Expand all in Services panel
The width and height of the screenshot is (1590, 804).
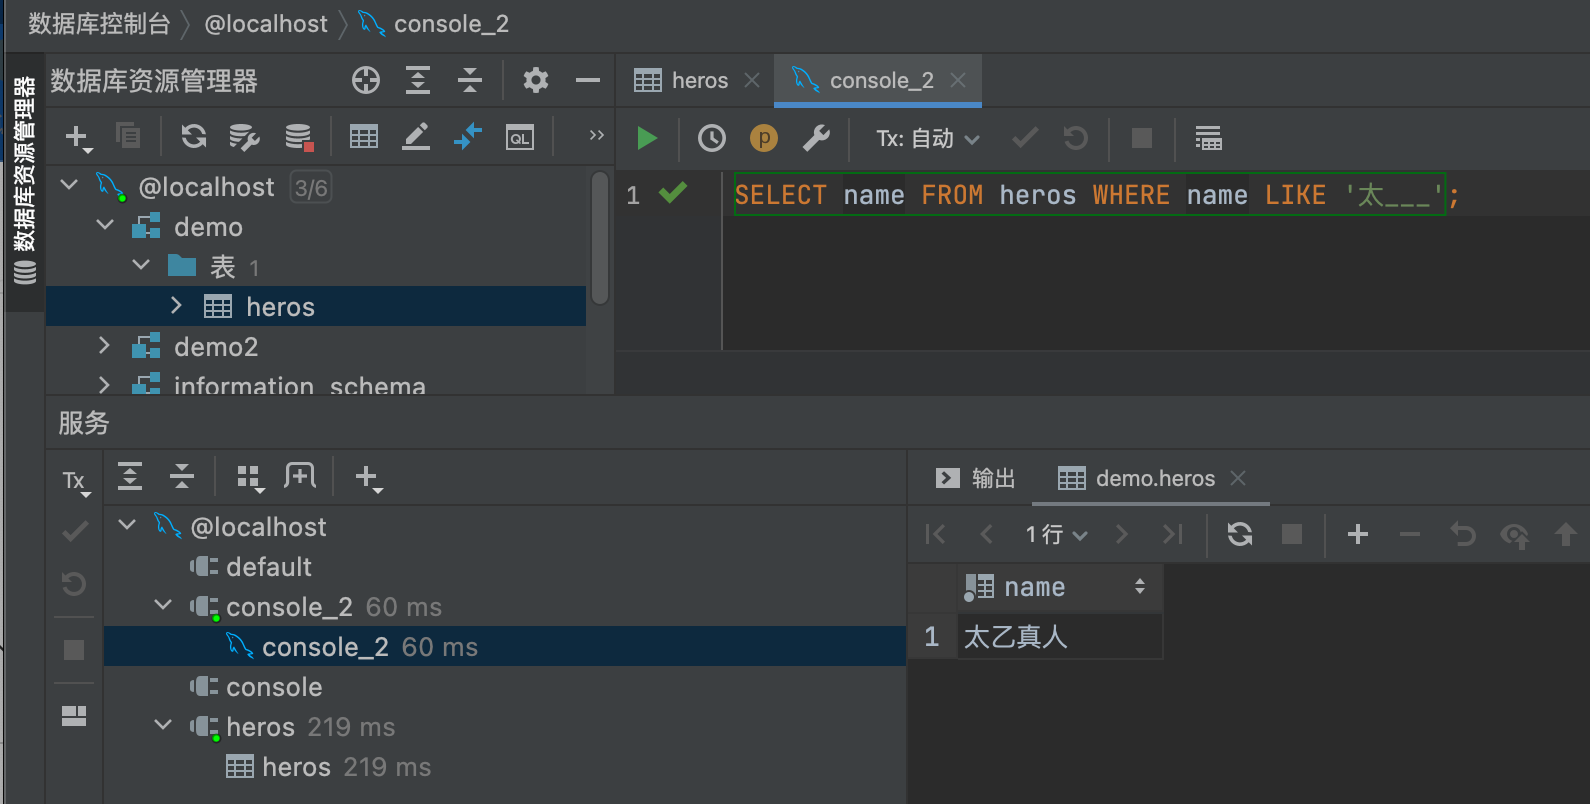[130, 476]
